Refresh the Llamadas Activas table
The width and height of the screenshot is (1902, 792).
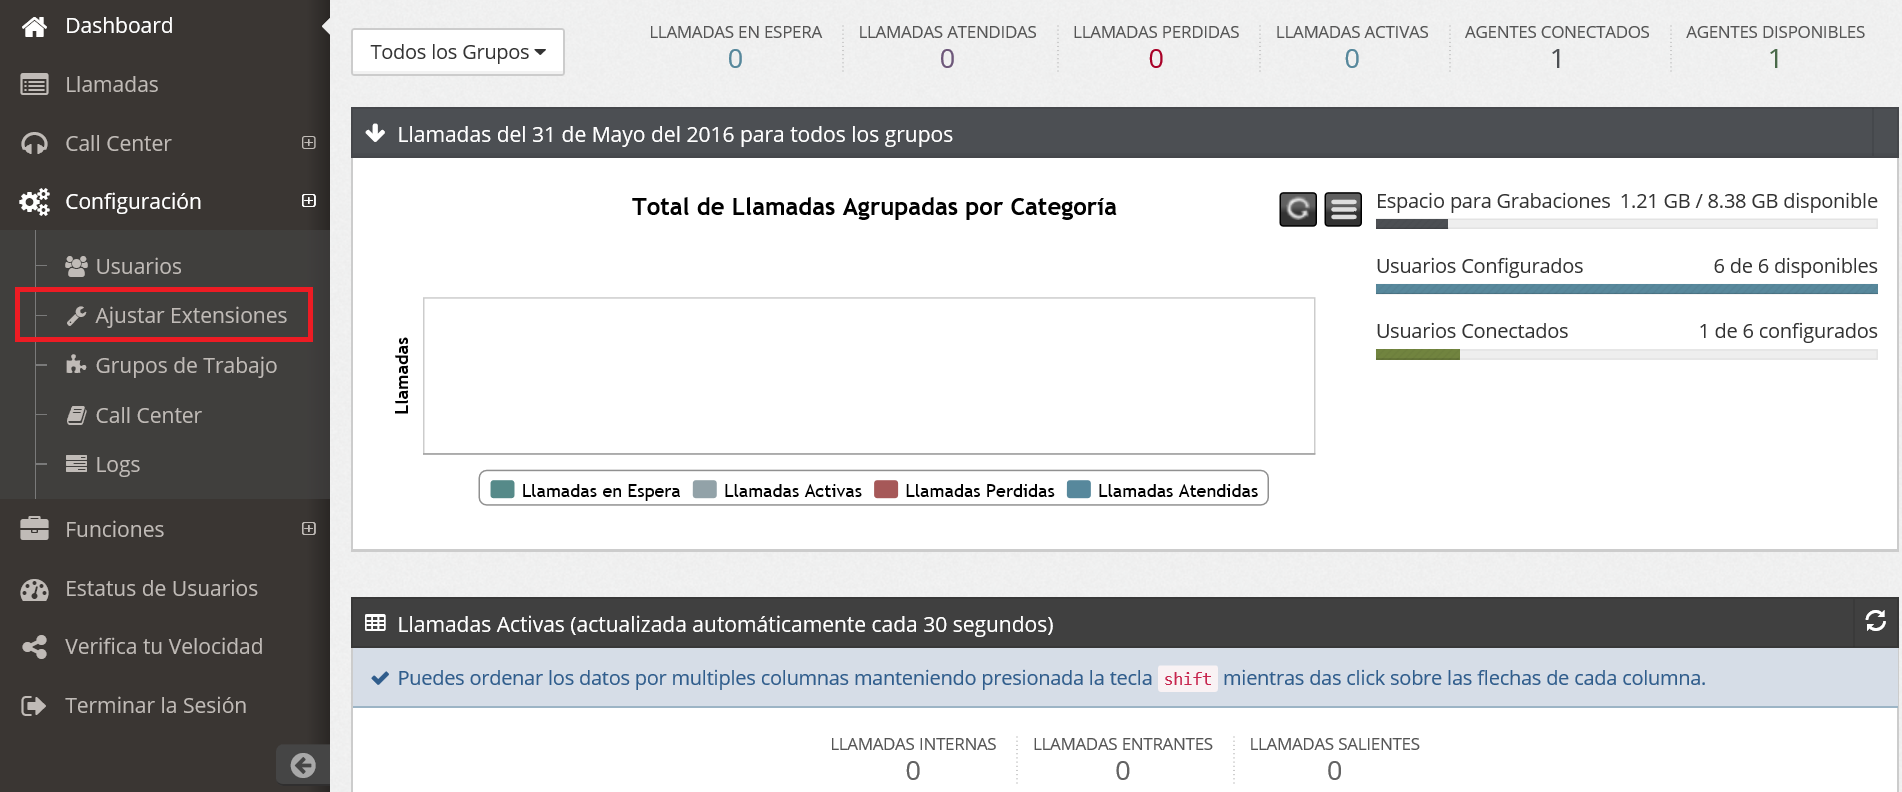click(x=1876, y=621)
